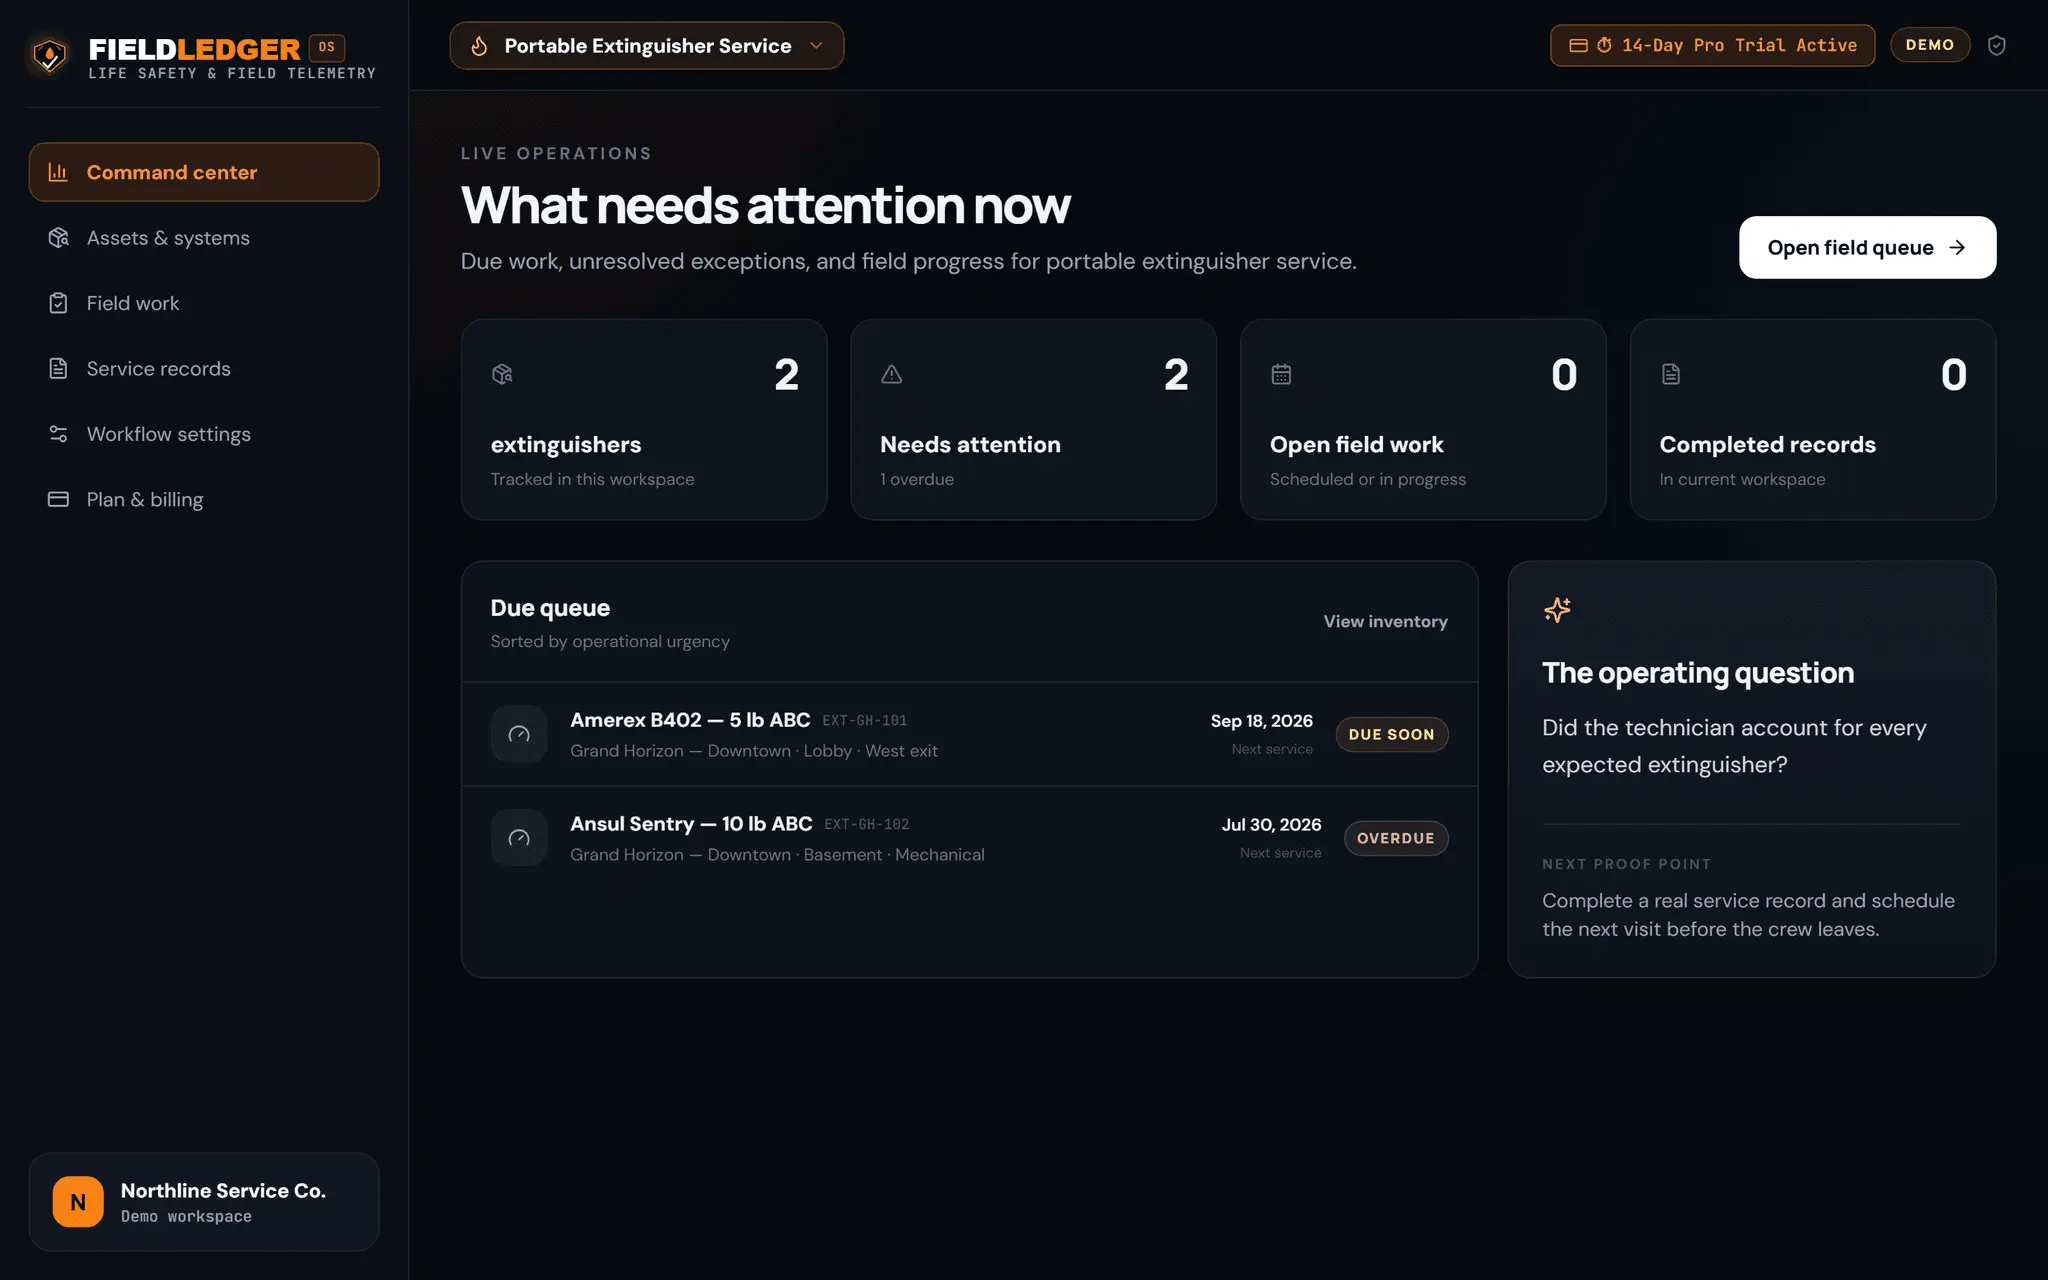Click the shield check icon beside DEMO
Image resolution: width=2048 pixels, height=1280 pixels.
[1996, 45]
